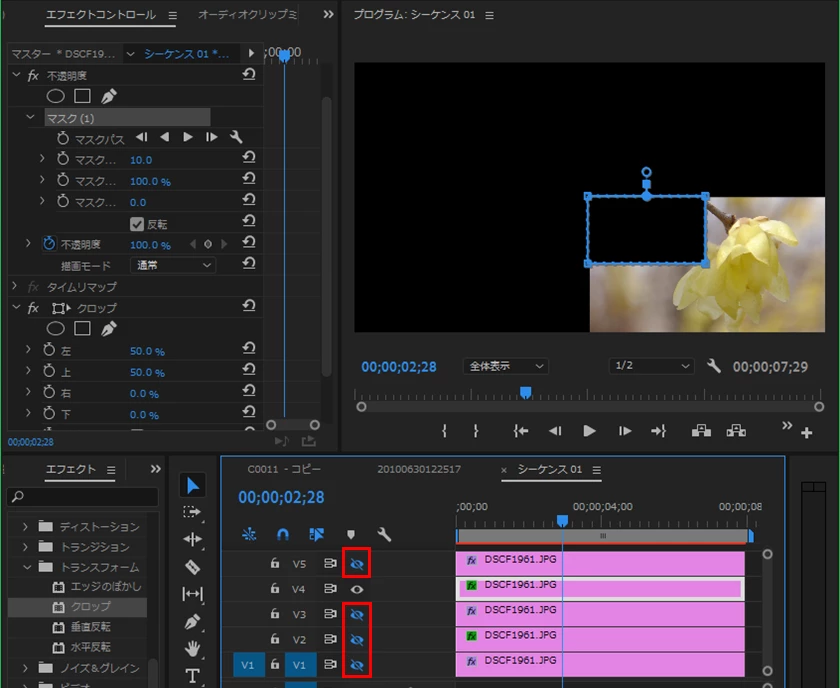Viewport: 840px width, 688px height.
Task: Track selected mask forward
Action: (x=188, y=138)
